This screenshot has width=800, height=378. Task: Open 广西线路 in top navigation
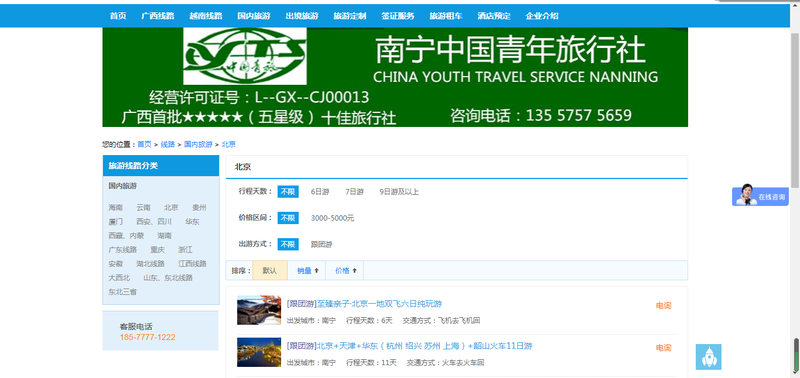pos(158,16)
